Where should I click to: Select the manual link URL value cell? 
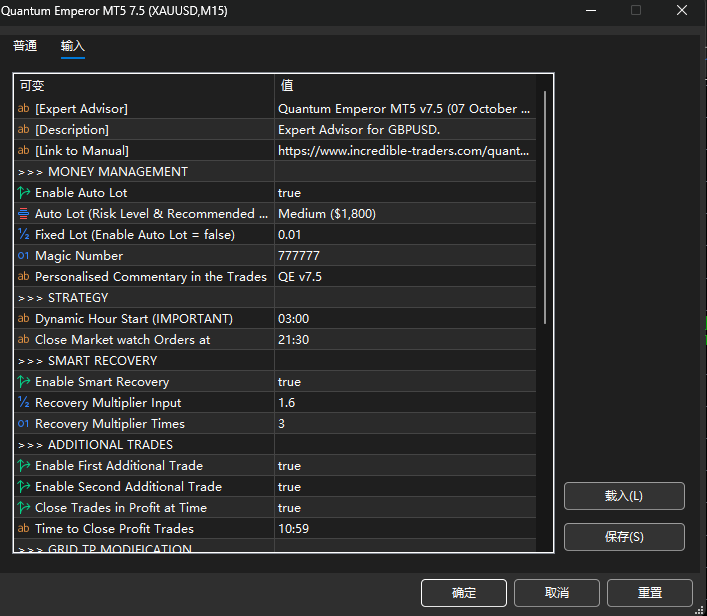tap(405, 151)
